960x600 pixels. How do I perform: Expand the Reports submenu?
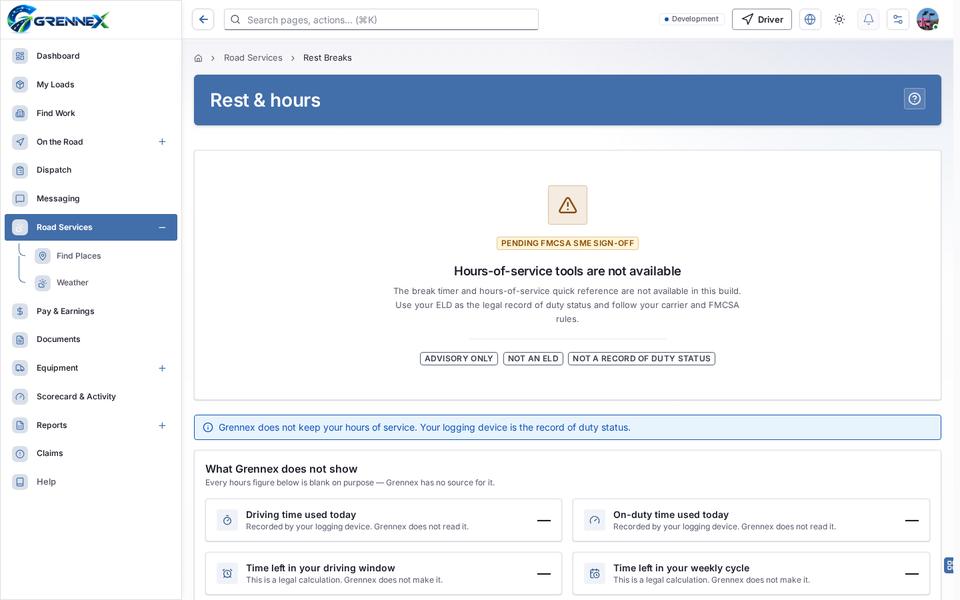162,425
